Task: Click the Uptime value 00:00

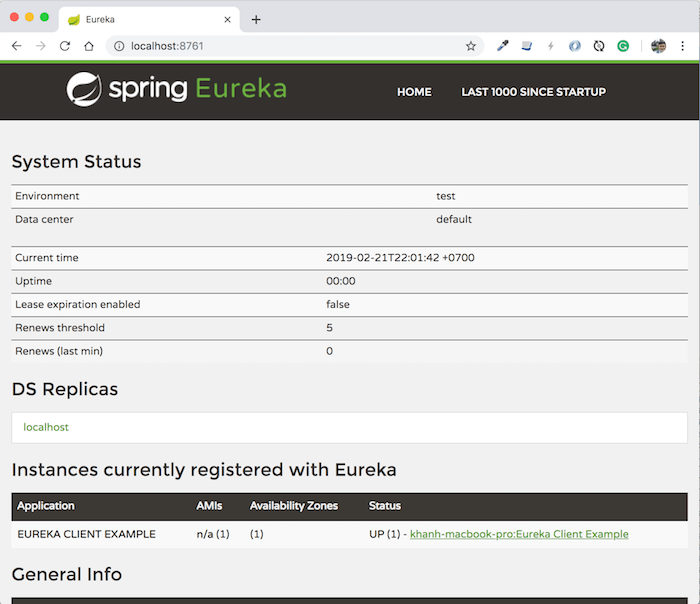Action: click(x=341, y=281)
